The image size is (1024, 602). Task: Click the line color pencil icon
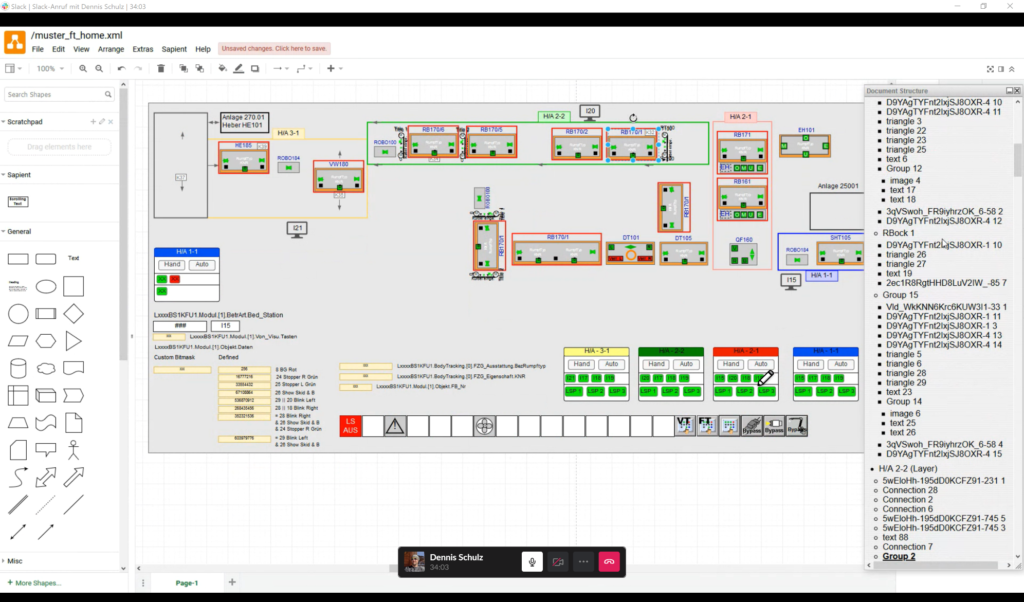coord(239,69)
